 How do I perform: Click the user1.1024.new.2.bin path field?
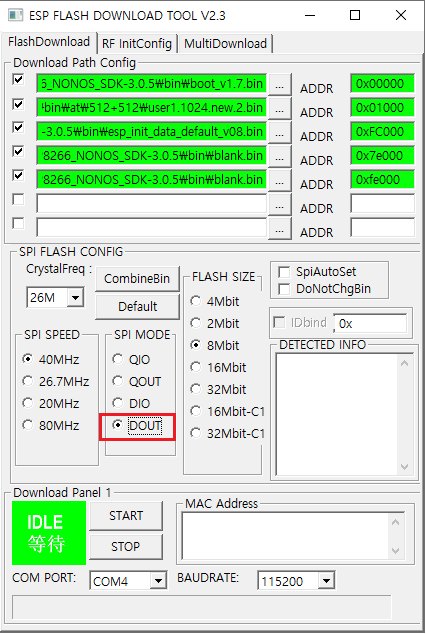click(152, 108)
